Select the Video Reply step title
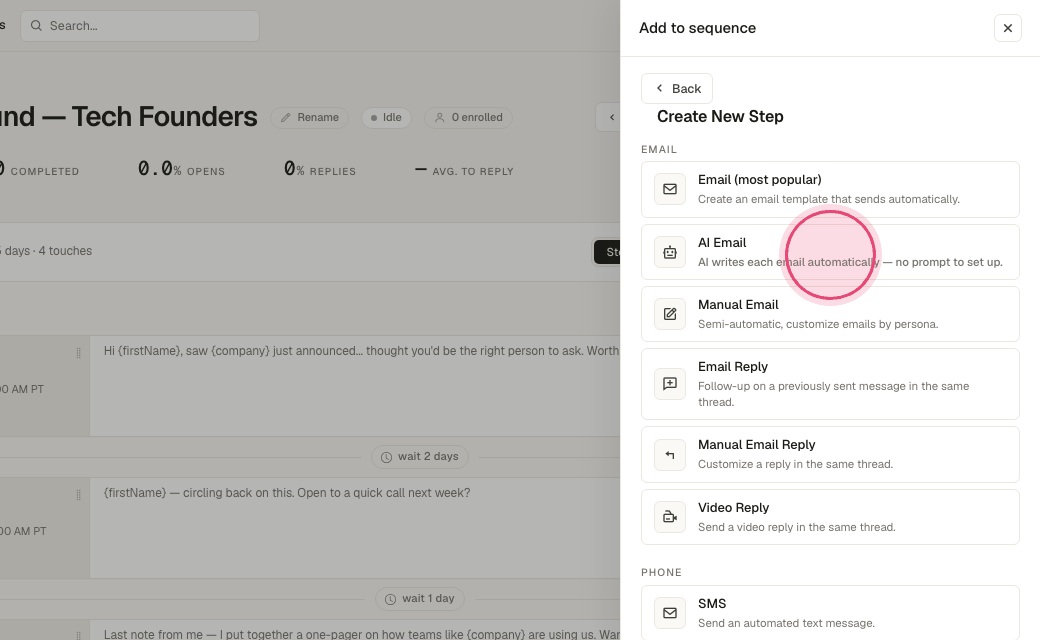The image size is (1040, 640). pyautogui.click(x=734, y=507)
